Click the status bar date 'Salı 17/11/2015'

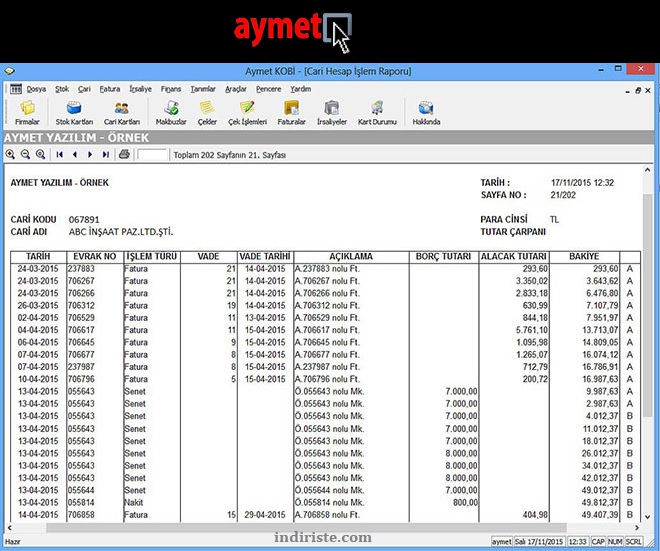539,541
